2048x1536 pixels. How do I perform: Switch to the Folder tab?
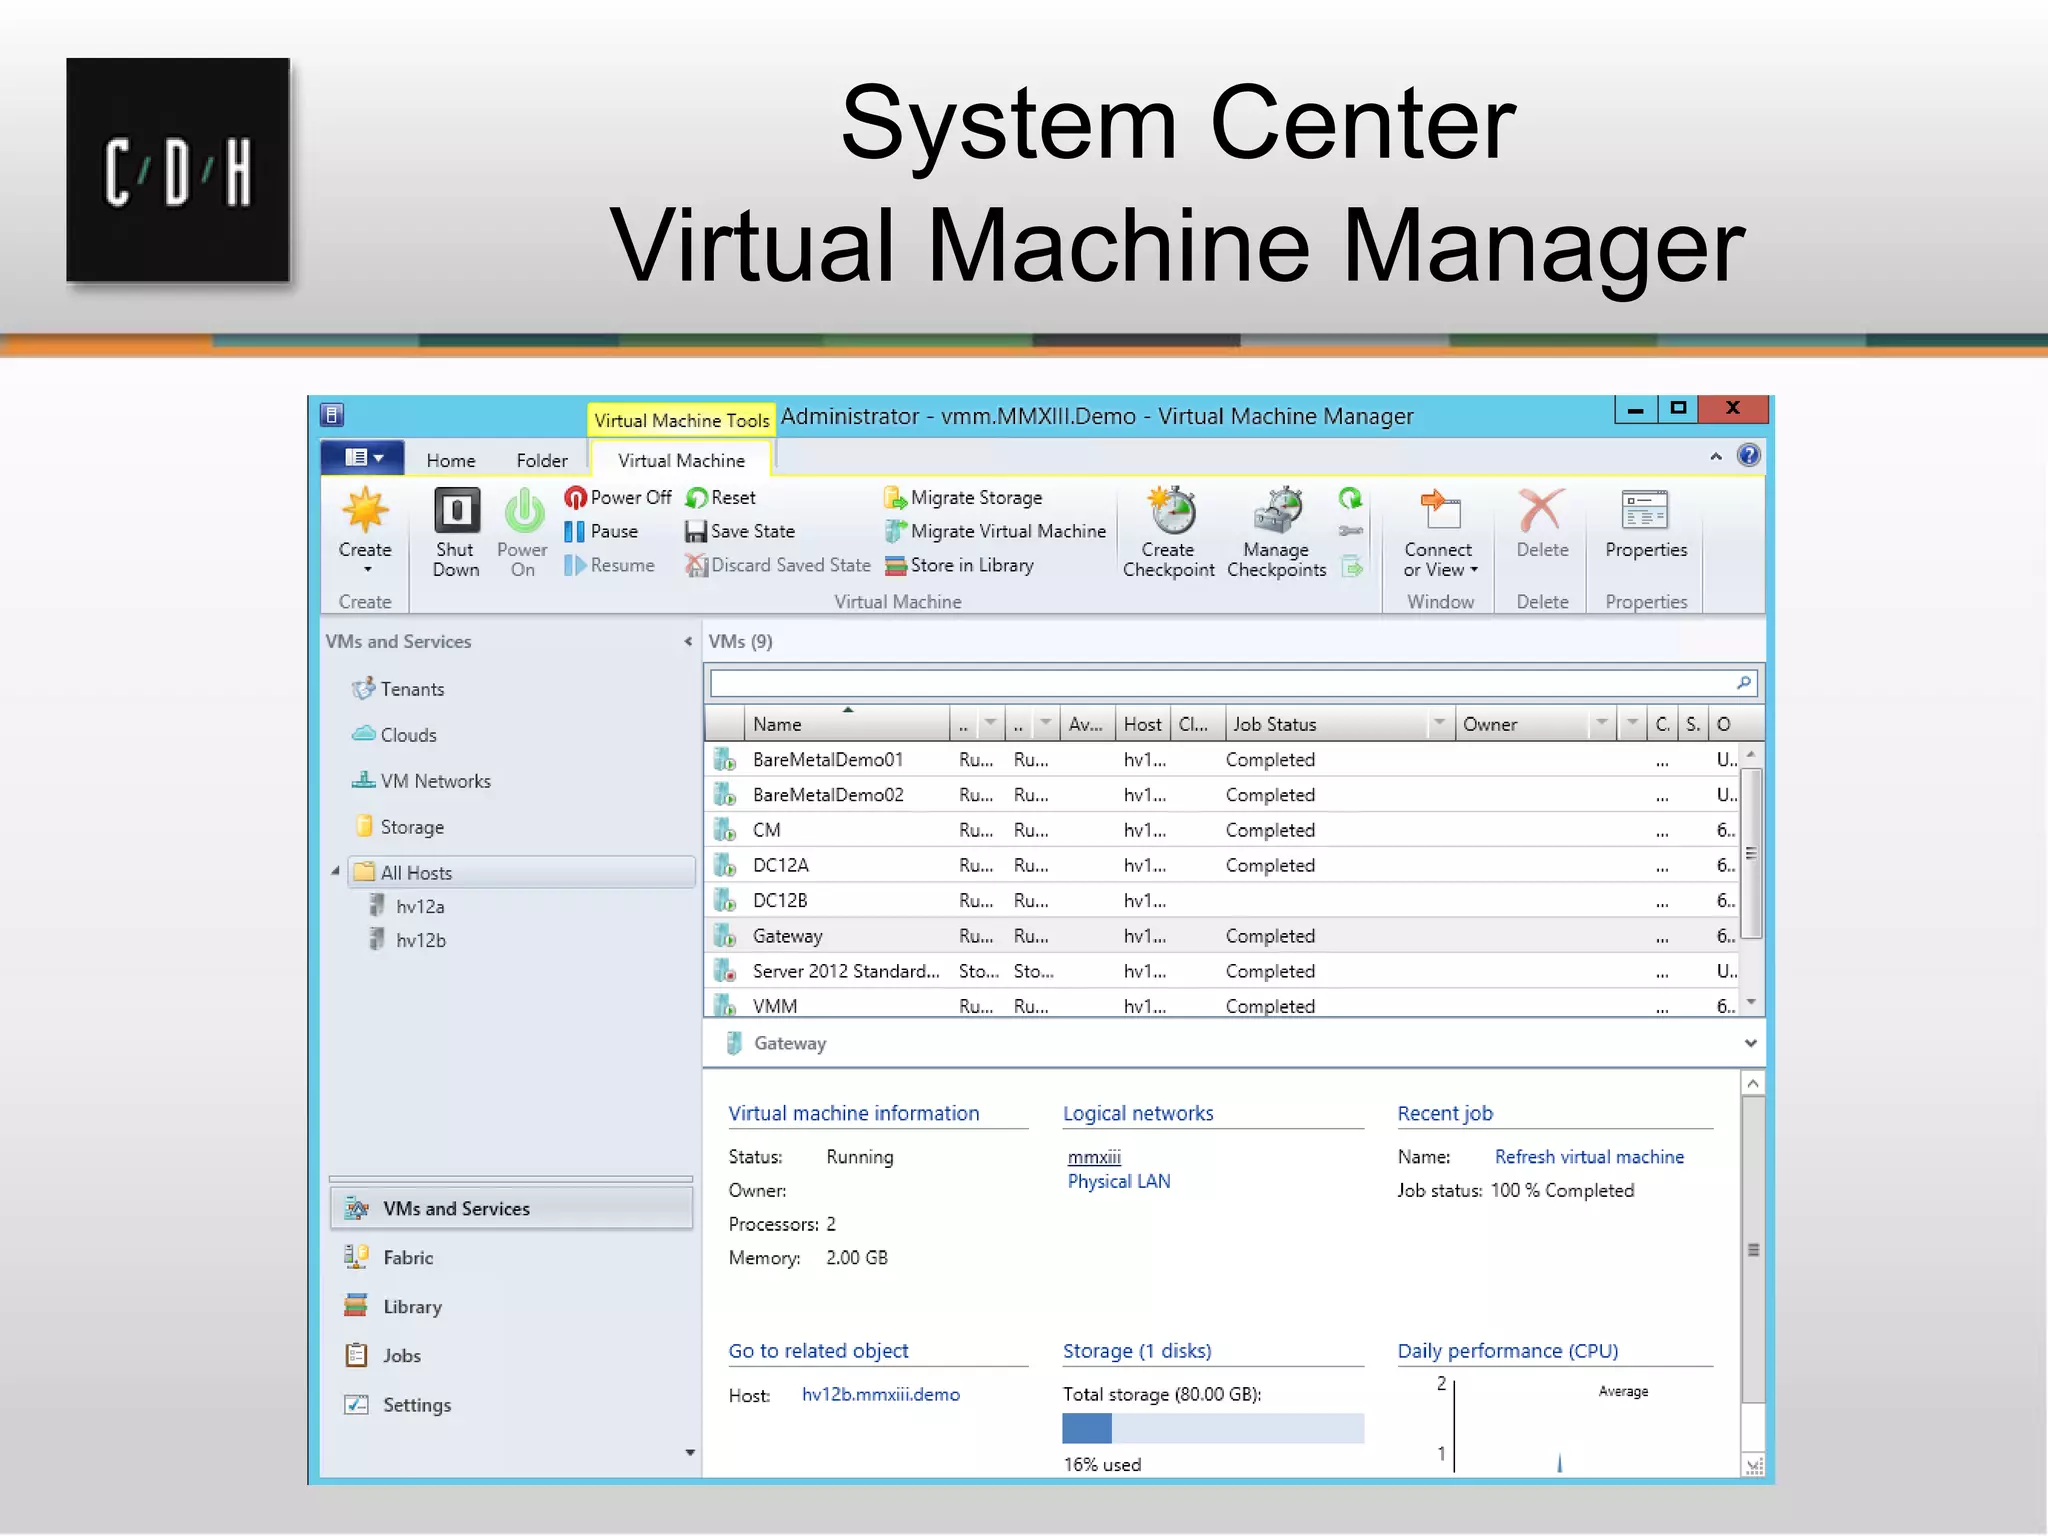pos(542,460)
